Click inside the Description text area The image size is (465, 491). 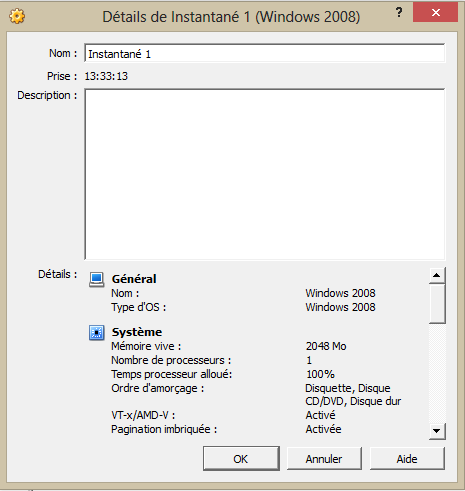265,174
